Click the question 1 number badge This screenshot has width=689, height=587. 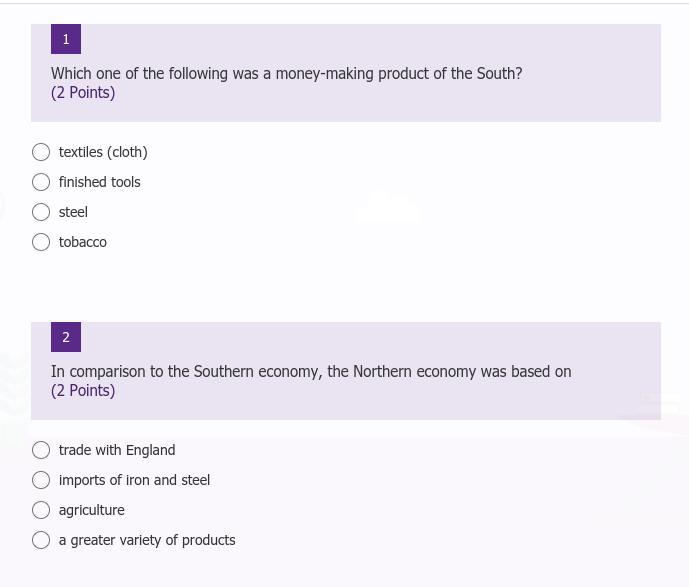66,39
